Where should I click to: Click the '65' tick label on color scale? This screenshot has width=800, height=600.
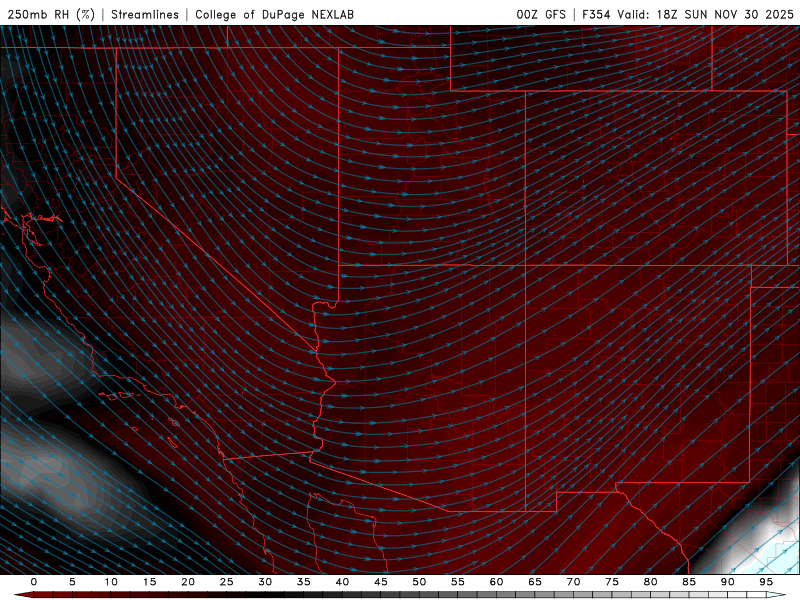(535, 582)
